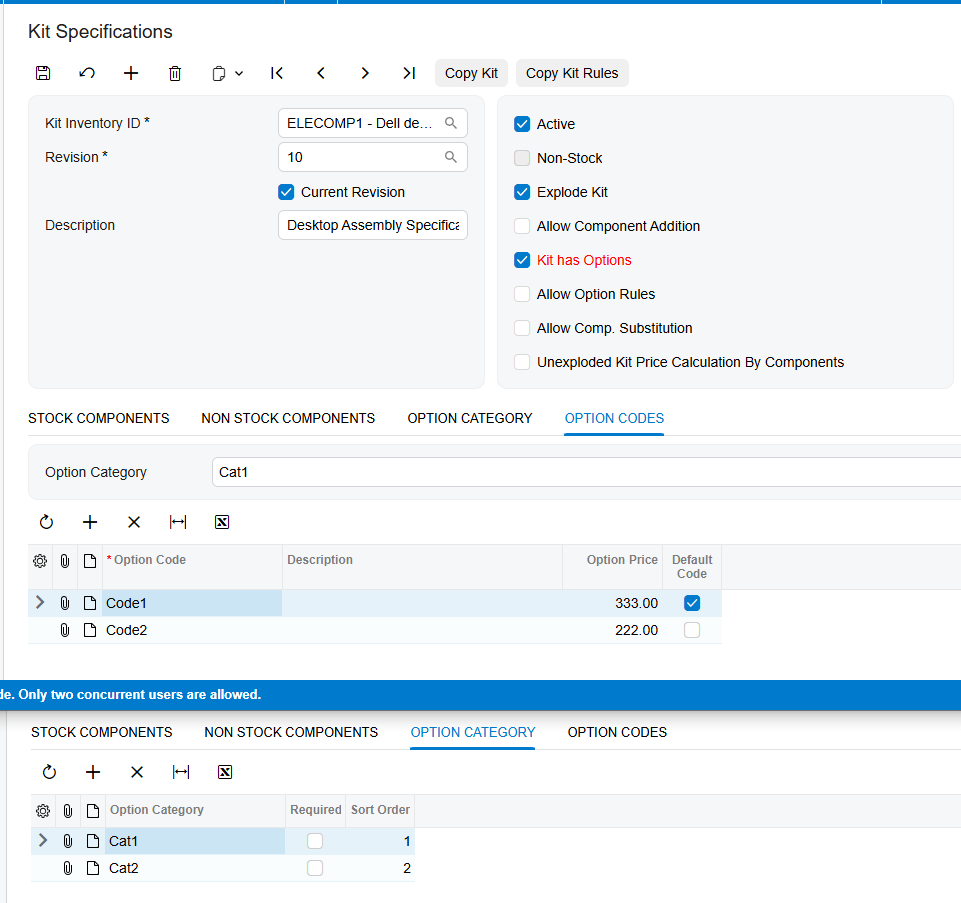Toggle the Explode Kit checkbox

point(522,192)
